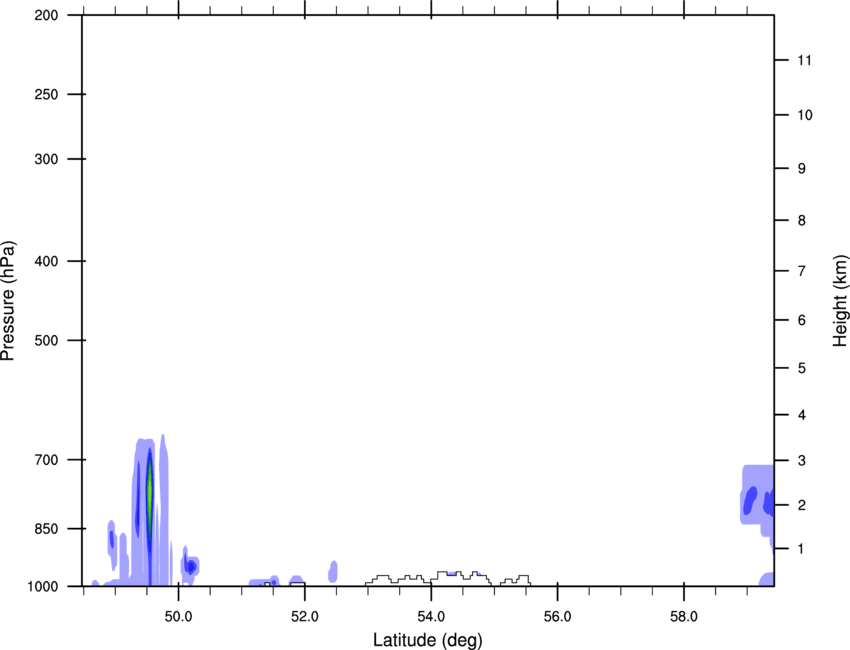Pick the 6 km height label
The width and height of the screenshot is (850, 650).
coord(802,320)
